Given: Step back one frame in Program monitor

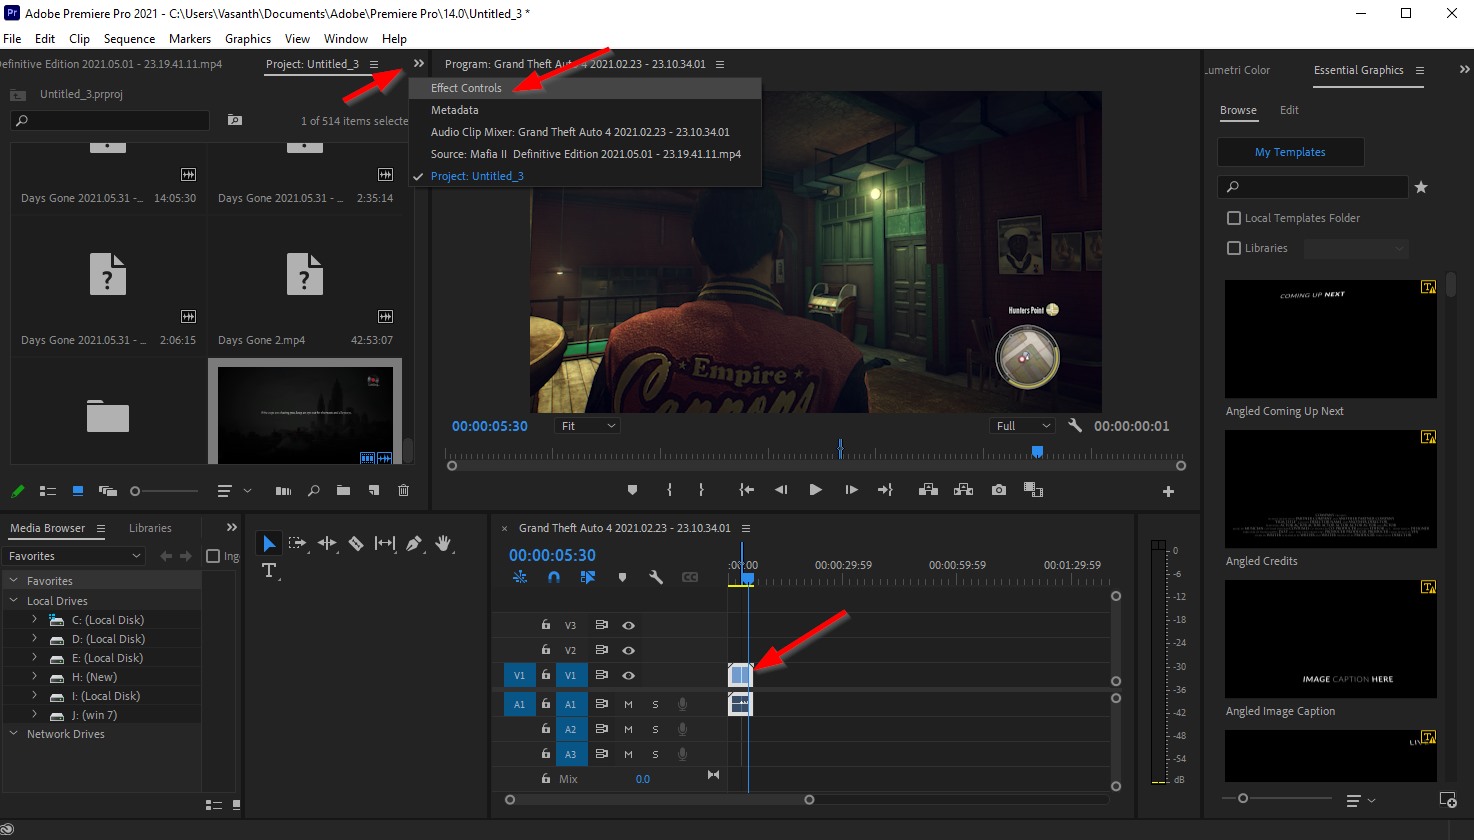Looking at the screenshot, I should [x=781, y=490].
